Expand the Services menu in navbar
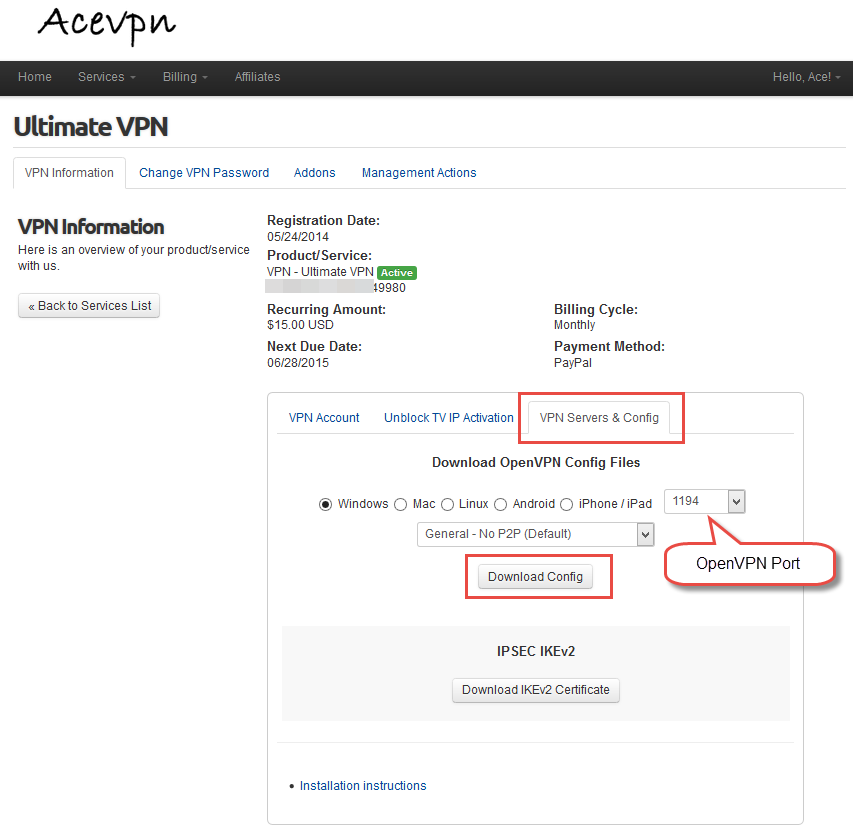This screenshot has height=826, width=853. (107, 77)
